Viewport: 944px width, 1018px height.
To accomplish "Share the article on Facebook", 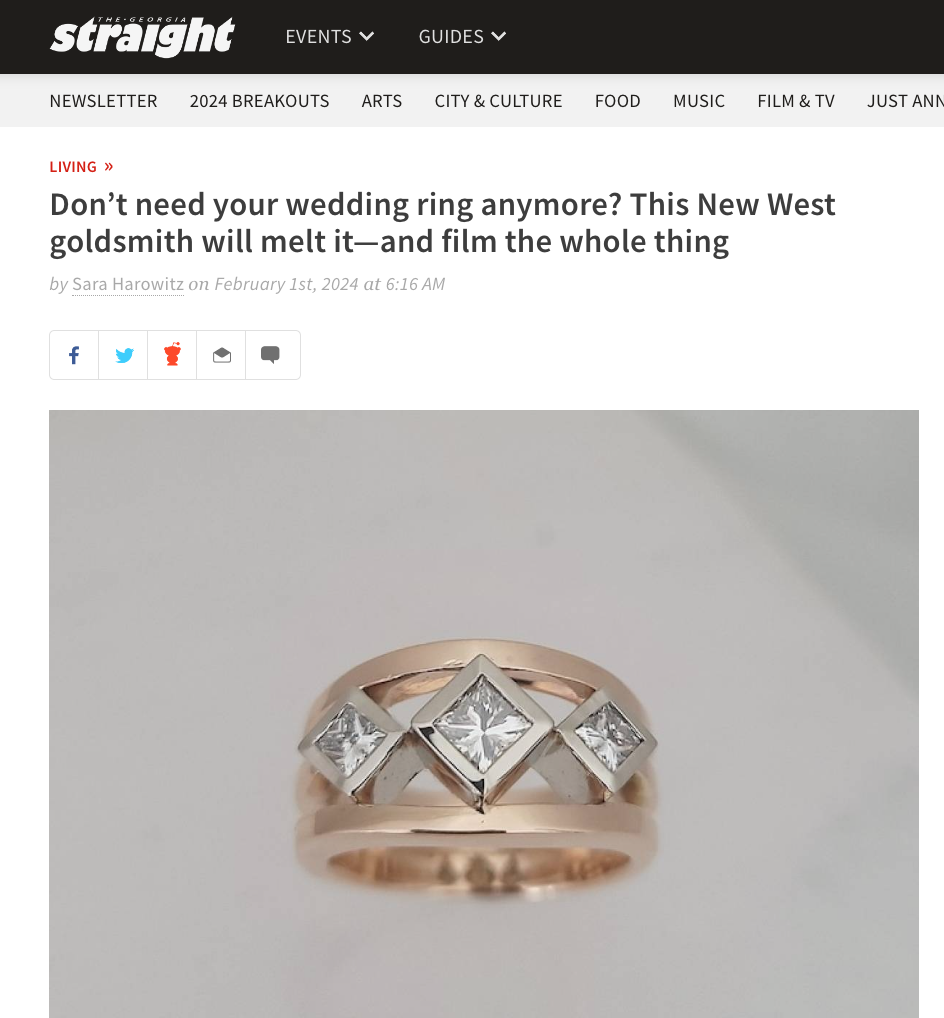I will [74, 355].
